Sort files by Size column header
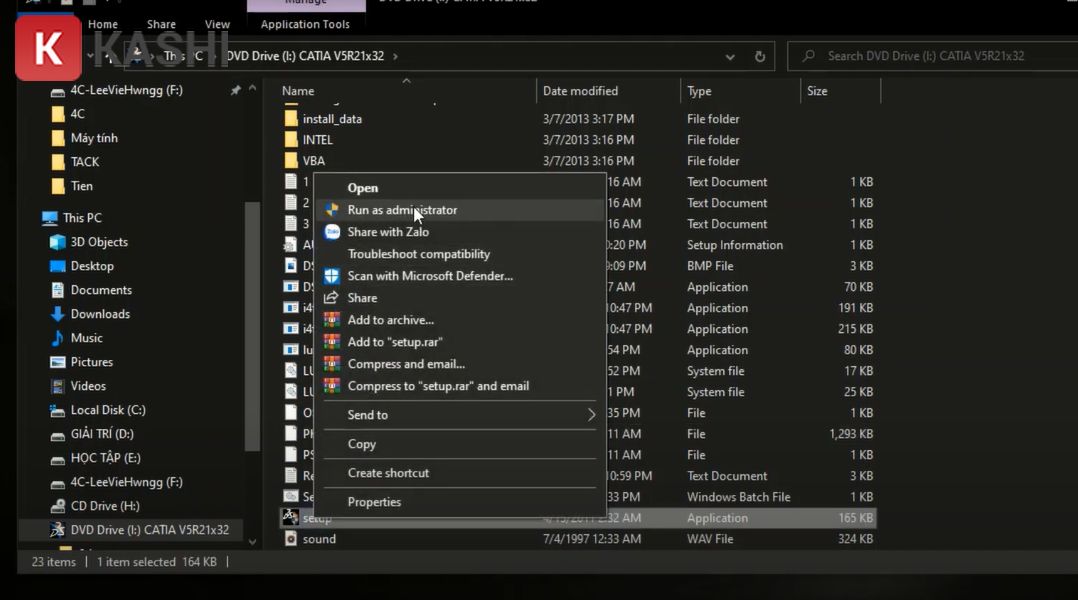This screenshot has height=600, width=1078. [x=817, y=91]
